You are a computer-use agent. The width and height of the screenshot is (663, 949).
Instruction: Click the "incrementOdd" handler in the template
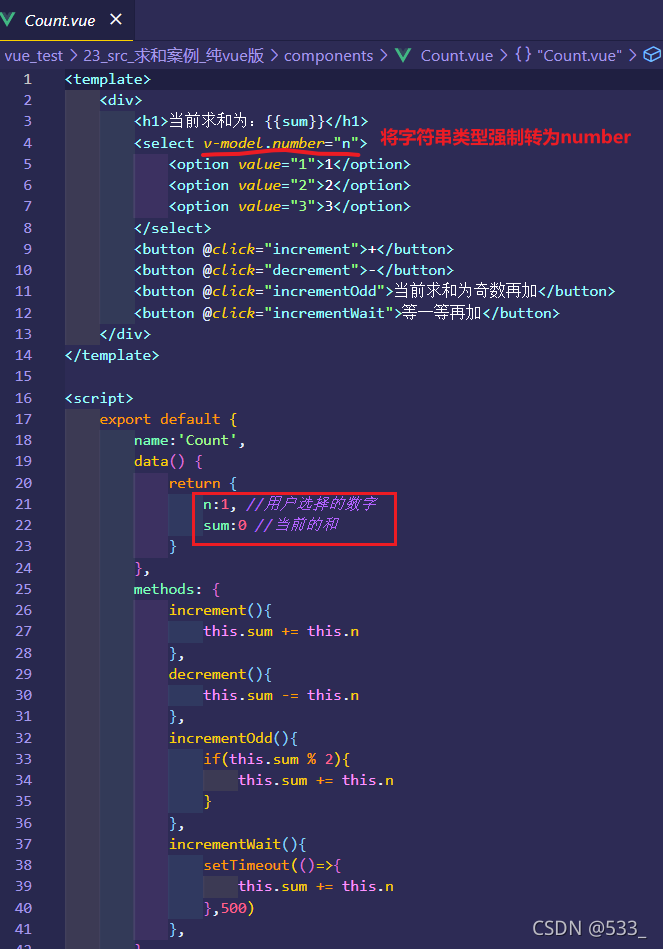coord(325,292)
